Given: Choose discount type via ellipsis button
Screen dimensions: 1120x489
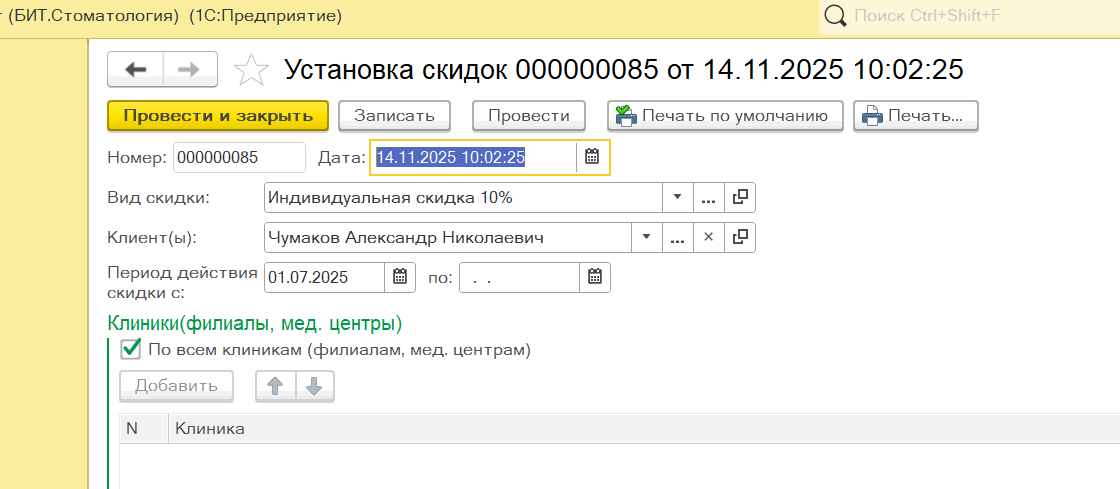Looking at the screenshot, I should click(x=708, y=197).
